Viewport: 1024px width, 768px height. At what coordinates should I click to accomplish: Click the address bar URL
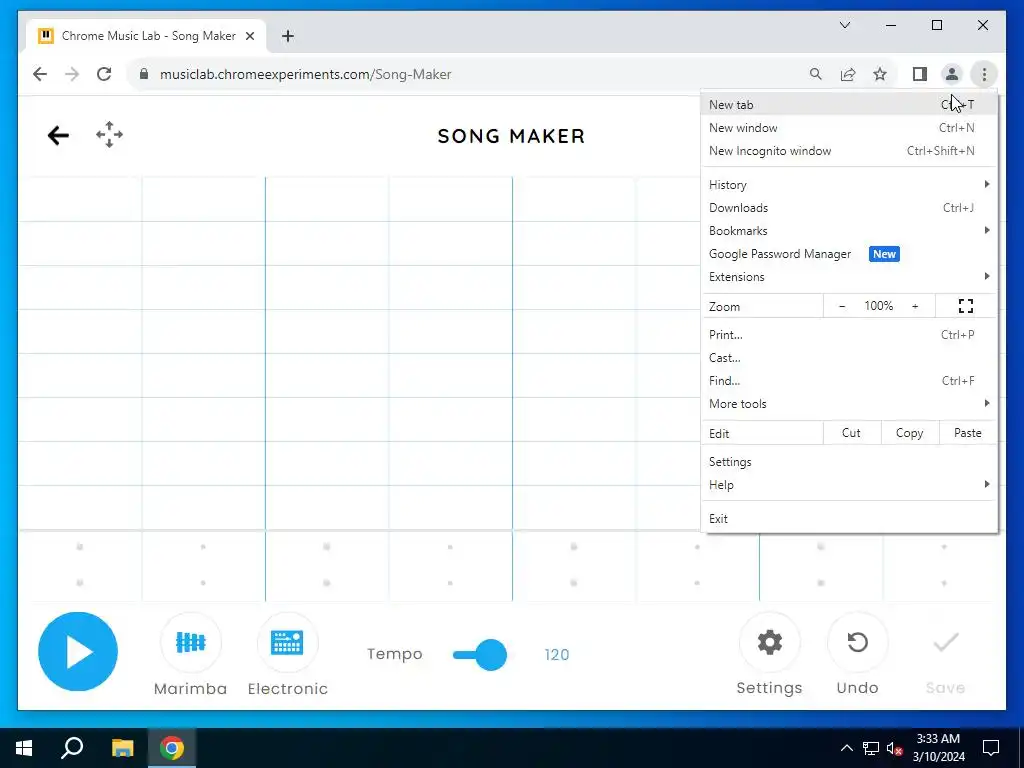click(x=305, y=74)
